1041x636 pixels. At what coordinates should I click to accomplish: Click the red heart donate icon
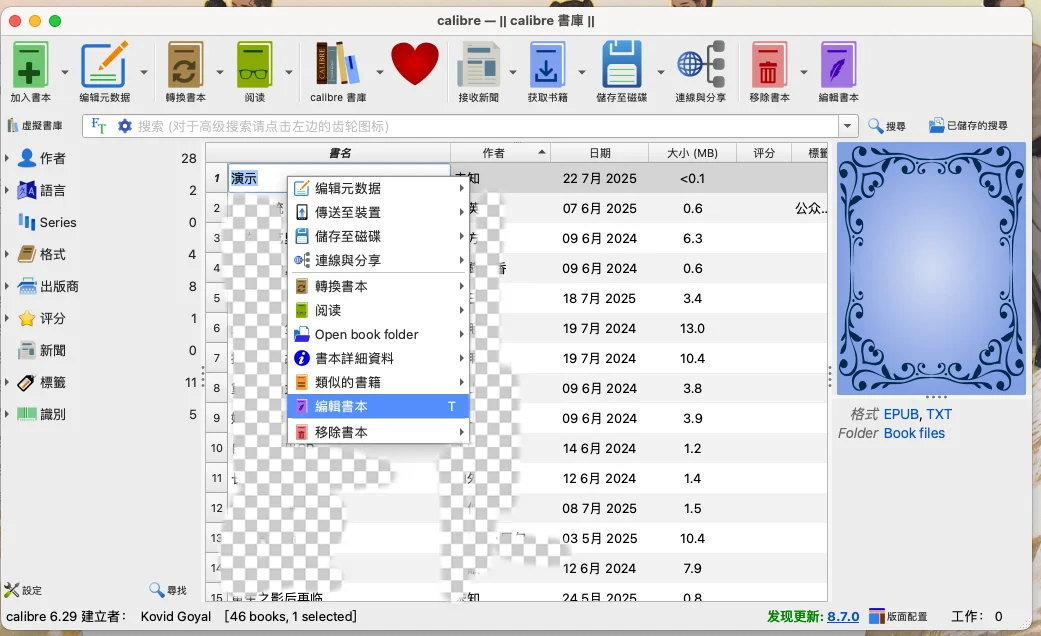pos(415,64)
